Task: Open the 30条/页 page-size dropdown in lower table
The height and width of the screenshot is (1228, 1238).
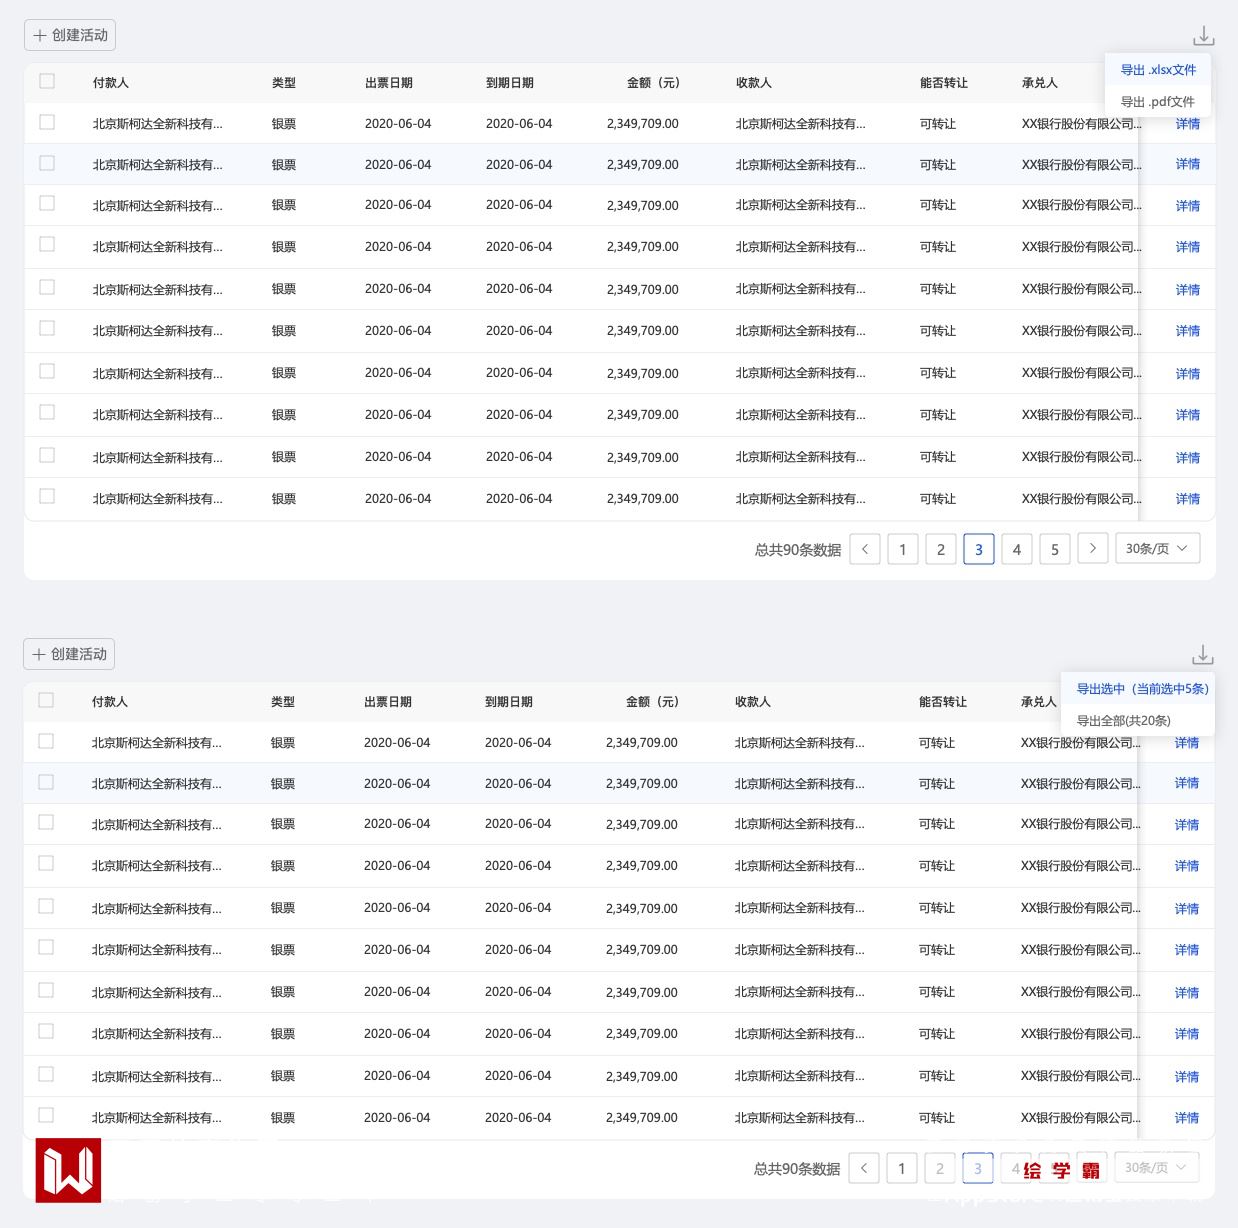Action: [1156, 1167]
